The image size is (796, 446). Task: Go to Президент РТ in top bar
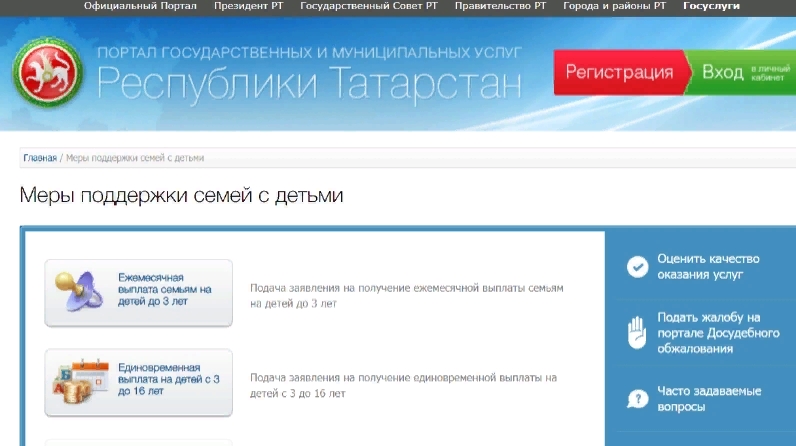click(249, 6)
